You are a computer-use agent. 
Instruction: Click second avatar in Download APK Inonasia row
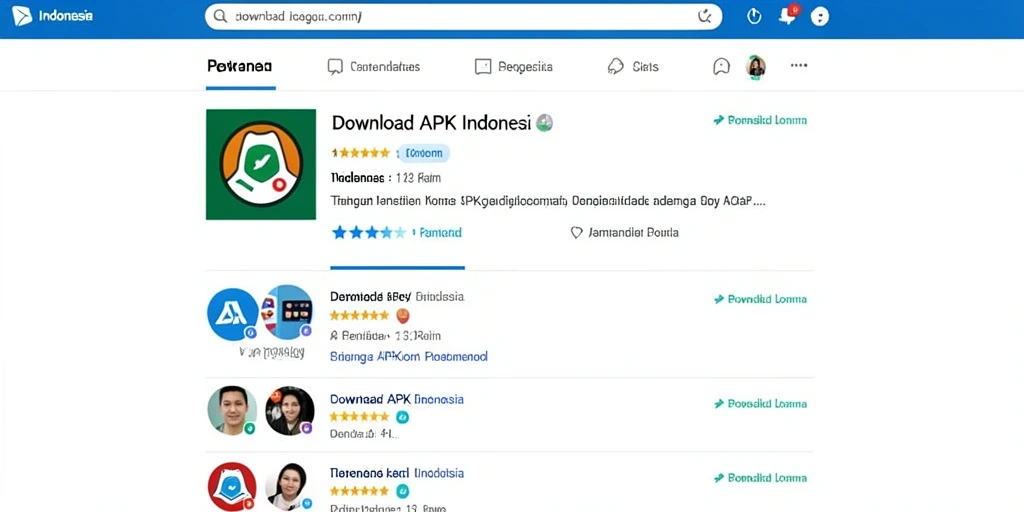pos(289,411)
